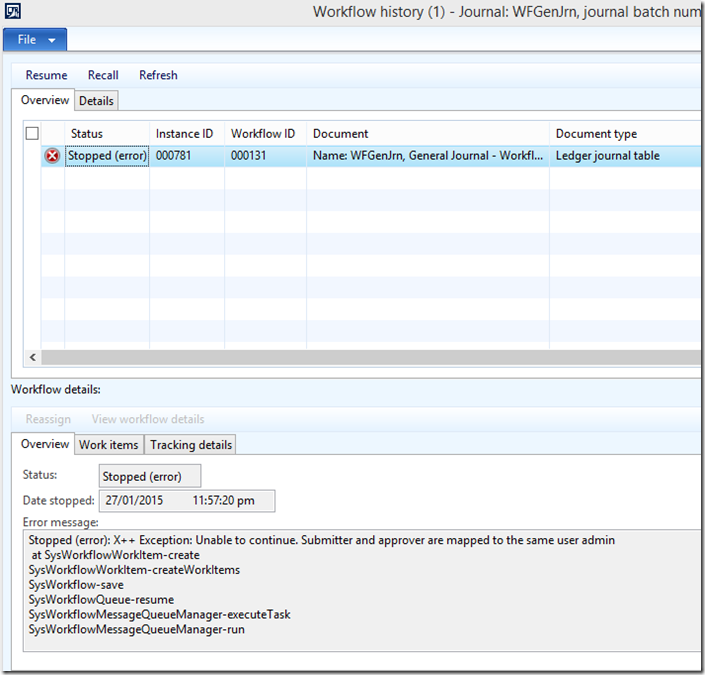Screen dimensions: 705x675
Task: Sort by the Status column header
Action: click(x=87, y=134)
